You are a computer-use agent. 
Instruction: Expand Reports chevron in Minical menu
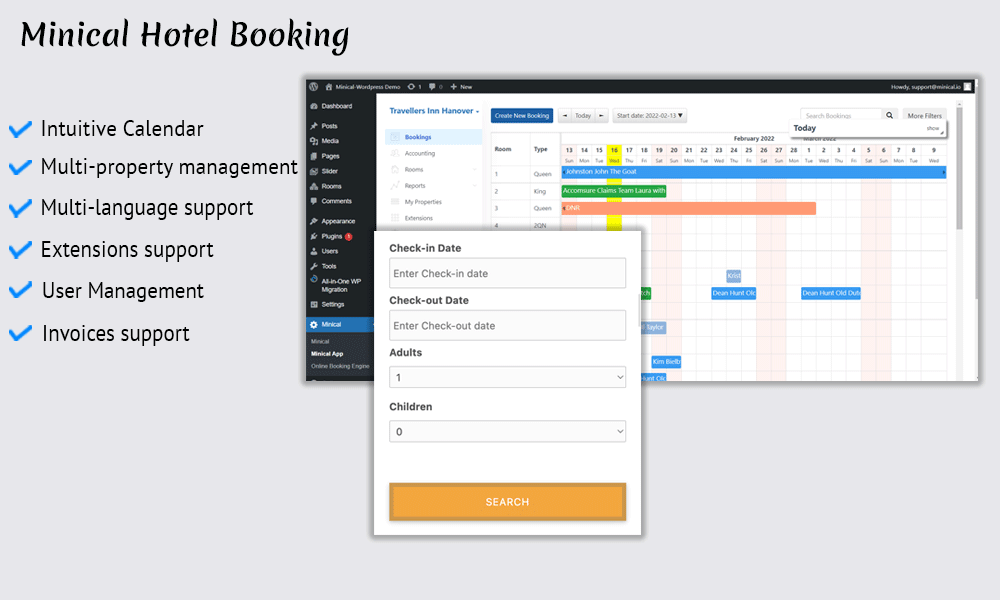[474, 186]
